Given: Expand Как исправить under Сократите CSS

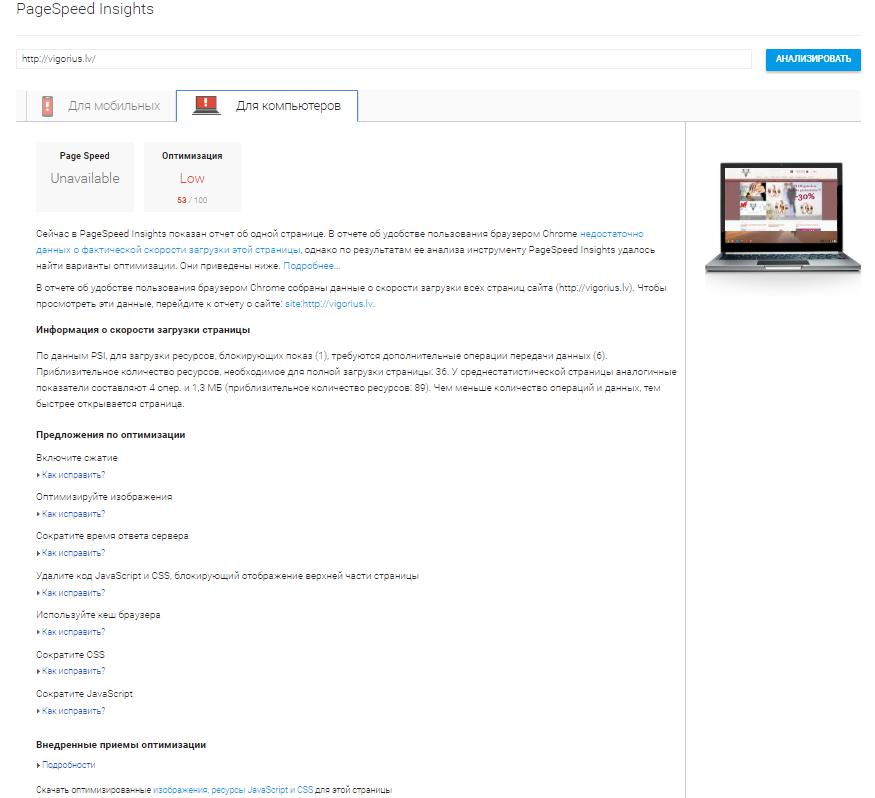Looking at the screenshot, I should pyautogui.click(x=72, y=671).
